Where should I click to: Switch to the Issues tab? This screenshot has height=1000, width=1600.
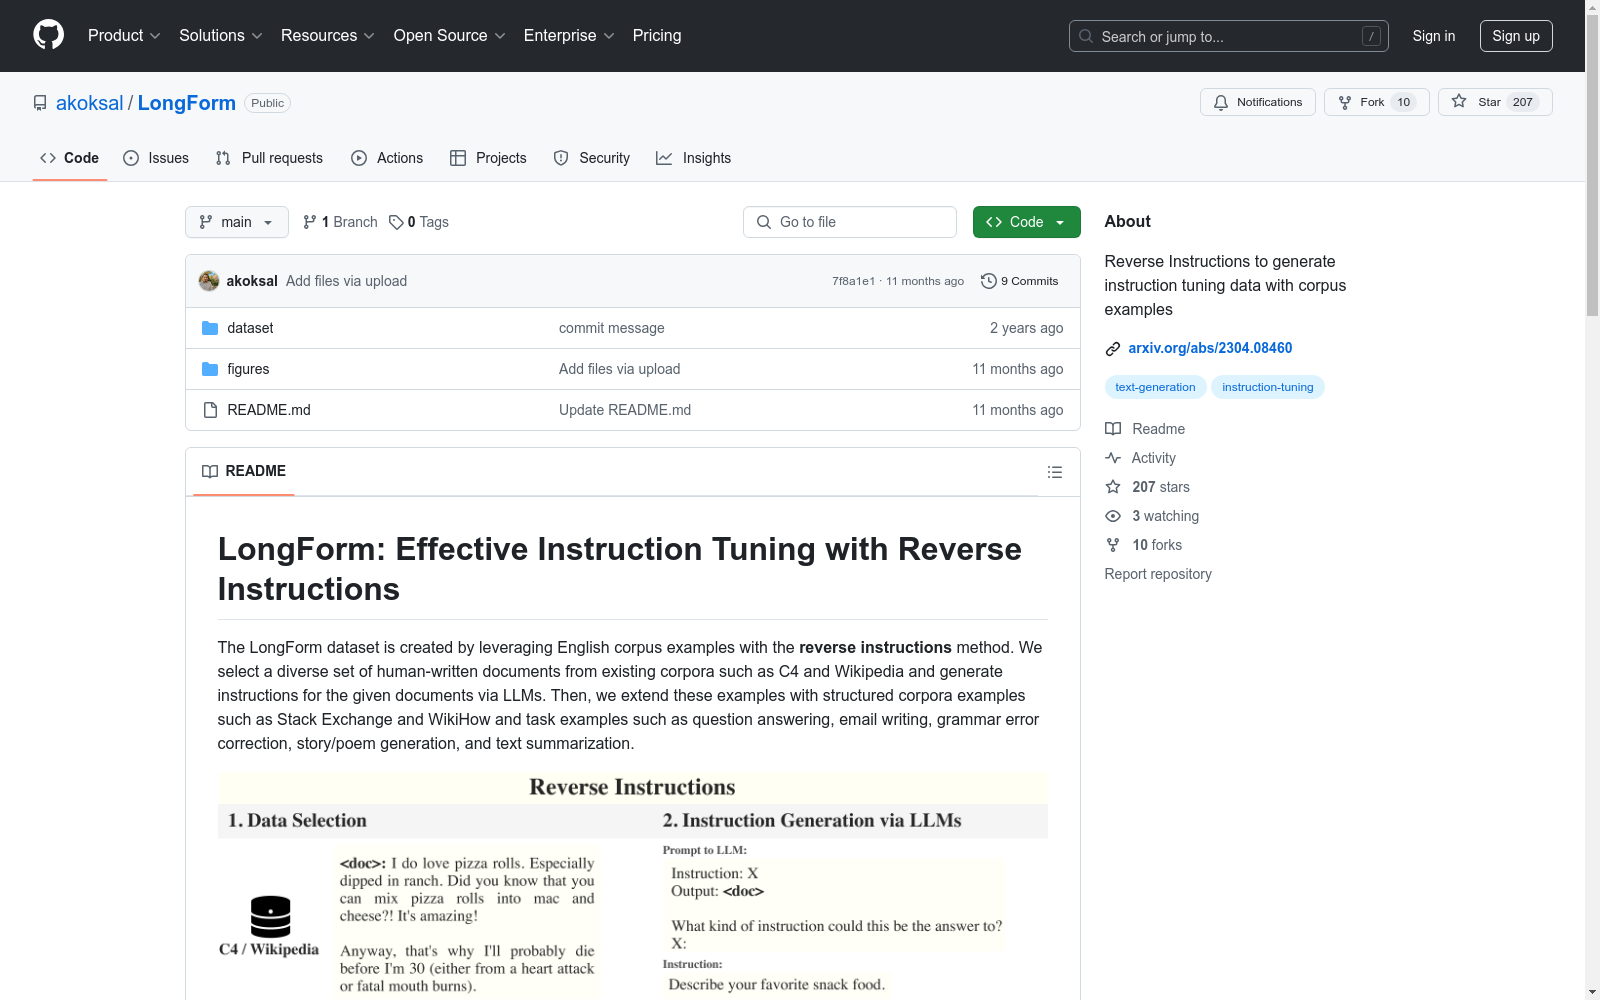tap(156, 158)
